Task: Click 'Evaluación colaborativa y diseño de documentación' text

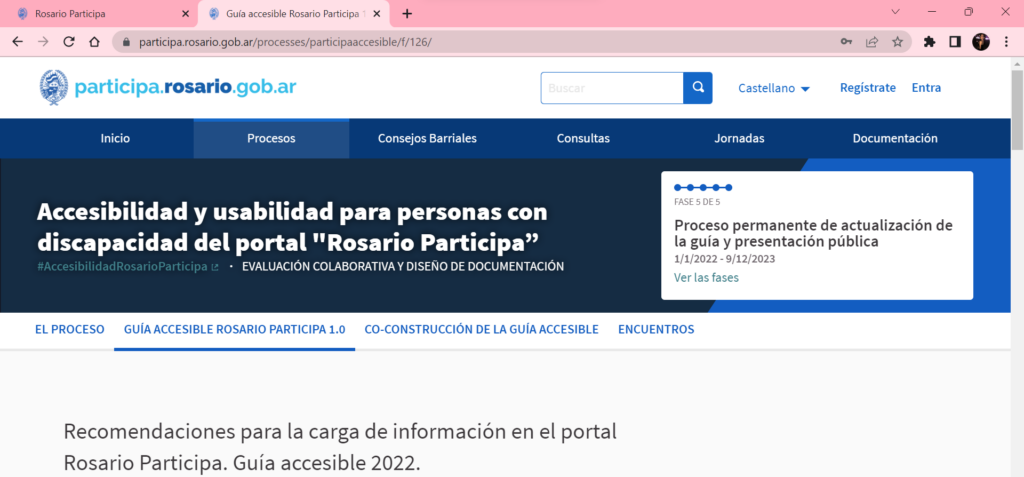Action: 403,267
